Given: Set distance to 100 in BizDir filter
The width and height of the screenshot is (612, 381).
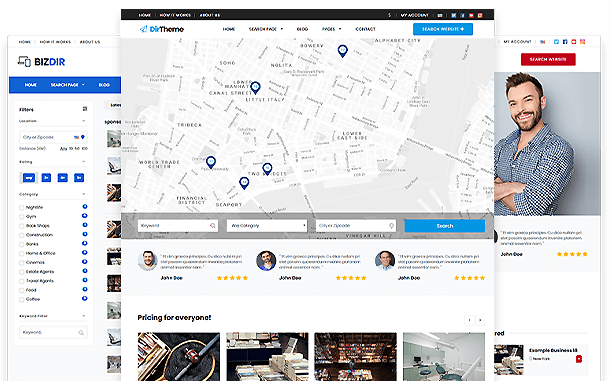Looking at the screenshot, I should click(85, 149).
